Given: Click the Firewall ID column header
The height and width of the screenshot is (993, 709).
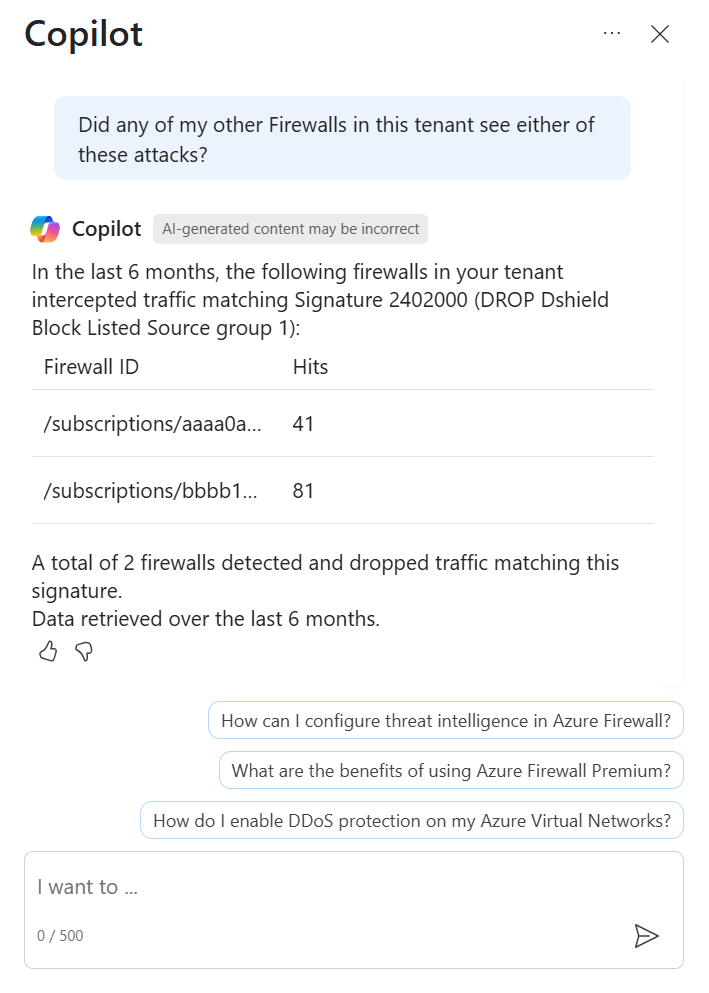Looking at the screenshot, I should pos(91,367).
